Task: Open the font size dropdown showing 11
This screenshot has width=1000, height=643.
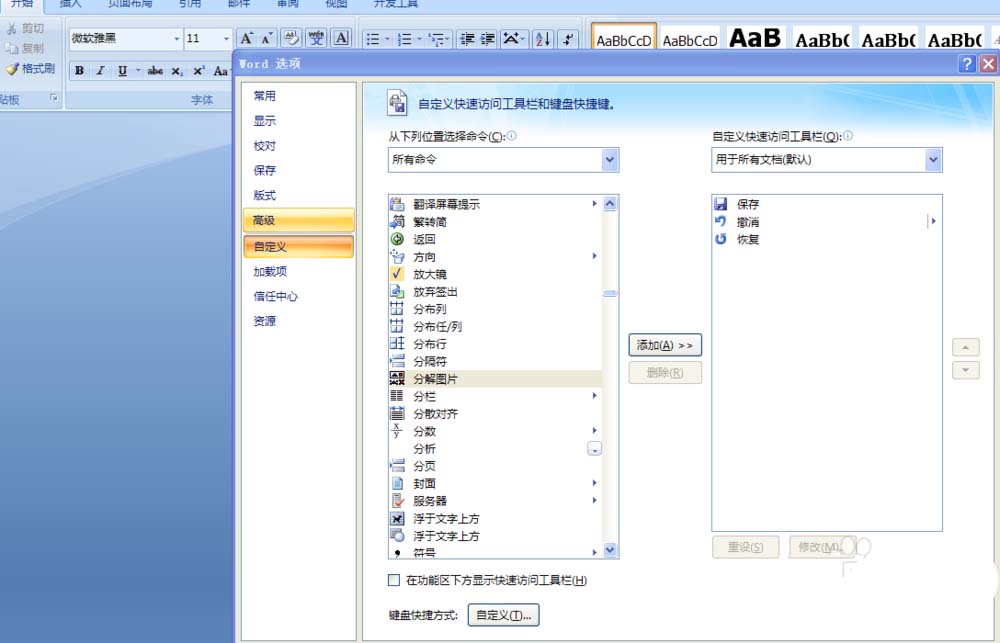Action: [x=226, y=39]
